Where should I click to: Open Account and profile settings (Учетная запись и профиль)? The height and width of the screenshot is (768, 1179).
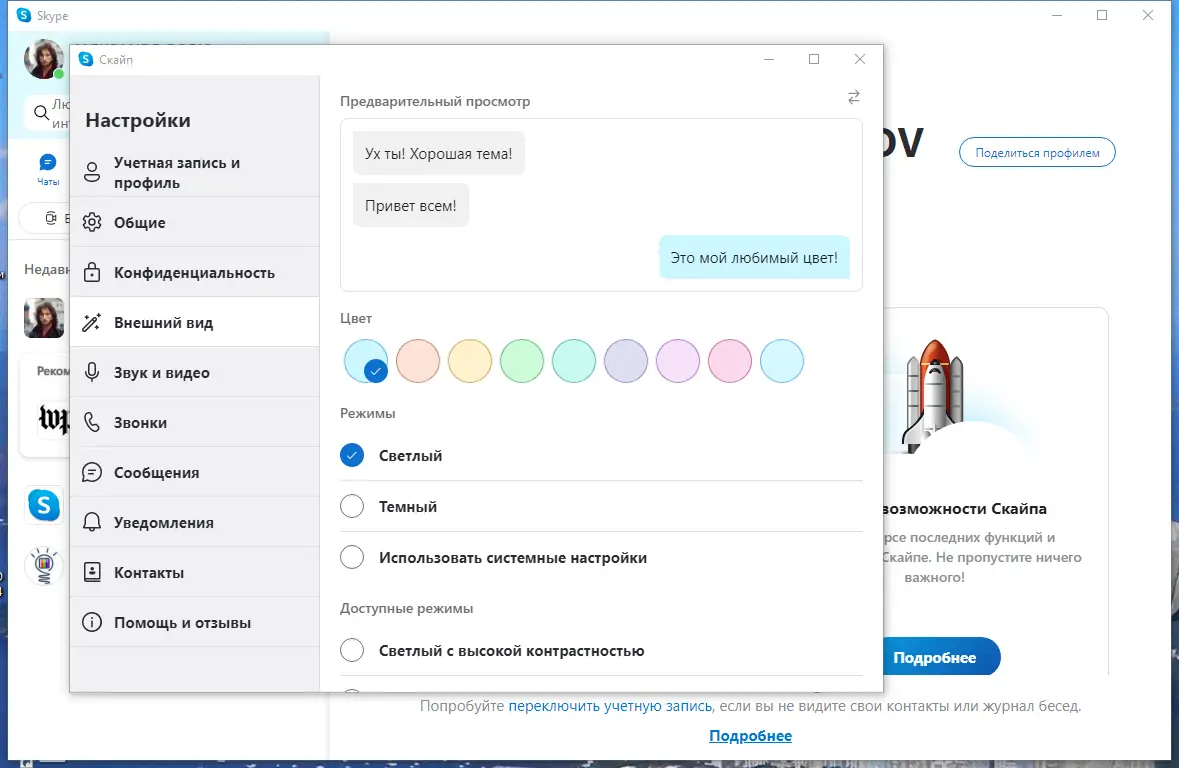(195, 172)
